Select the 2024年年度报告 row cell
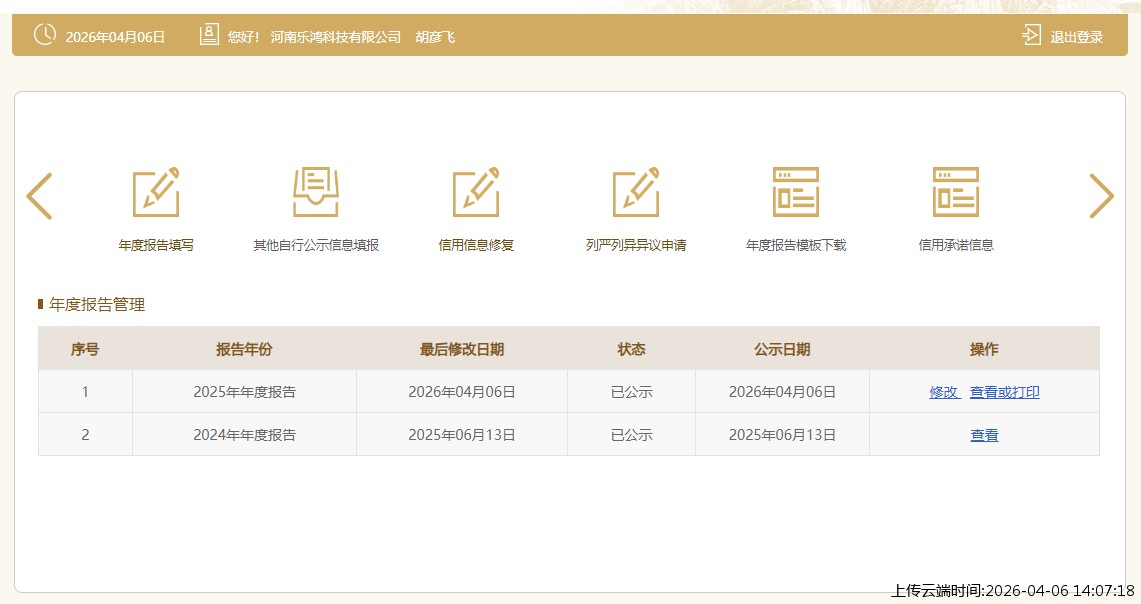The width and height of the screenshot is (1141, 604). click(x=244, y=435)
